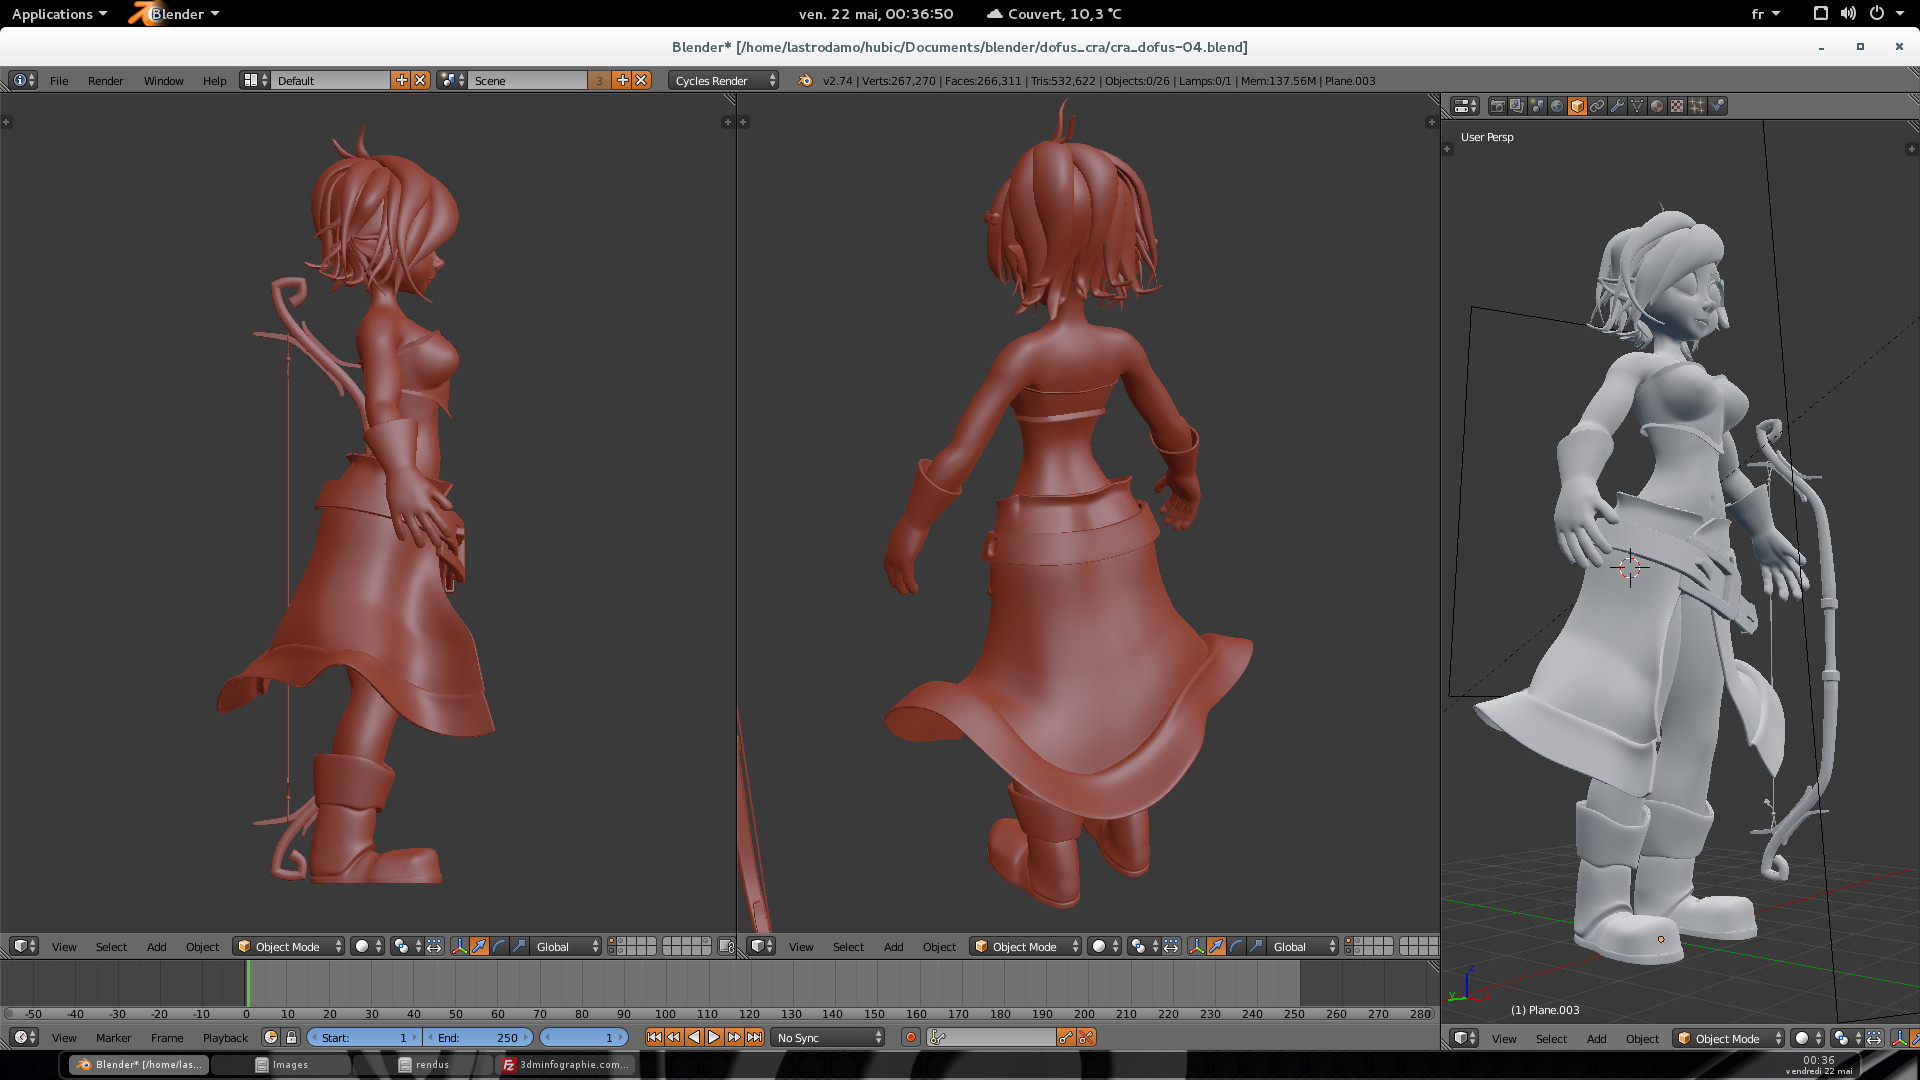Viewport: 1920px width, 1080px height.
Task: Click insert keyframe key icon in timeline
Action: [x=1066, y=1038]
